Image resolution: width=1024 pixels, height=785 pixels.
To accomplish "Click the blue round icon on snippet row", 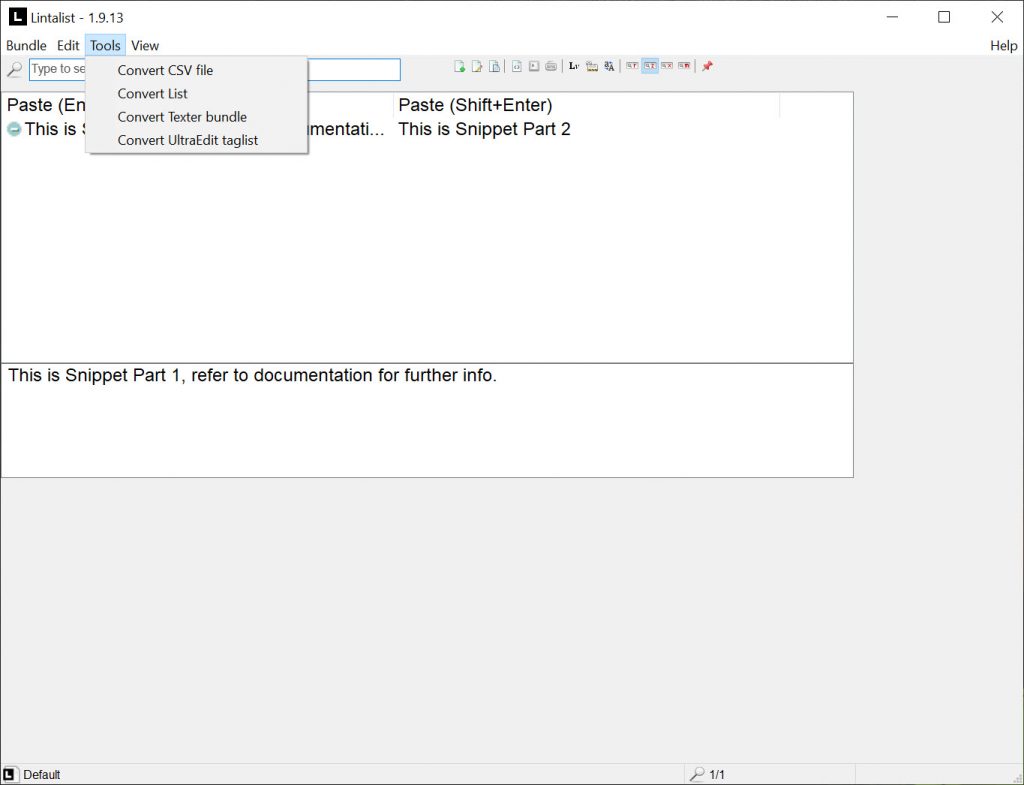I will click(x=14, y=129).
